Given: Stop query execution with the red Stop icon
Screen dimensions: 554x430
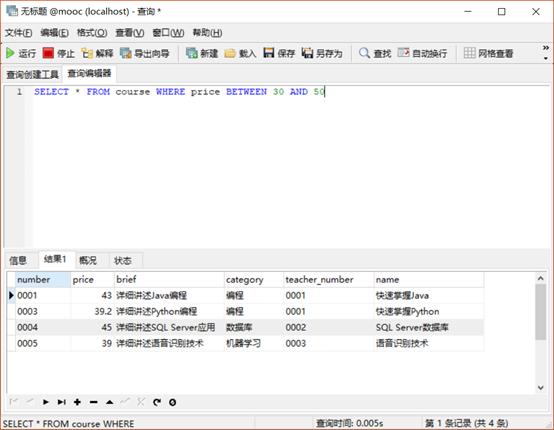Looking at the screenshot, I should coord(59,53).
